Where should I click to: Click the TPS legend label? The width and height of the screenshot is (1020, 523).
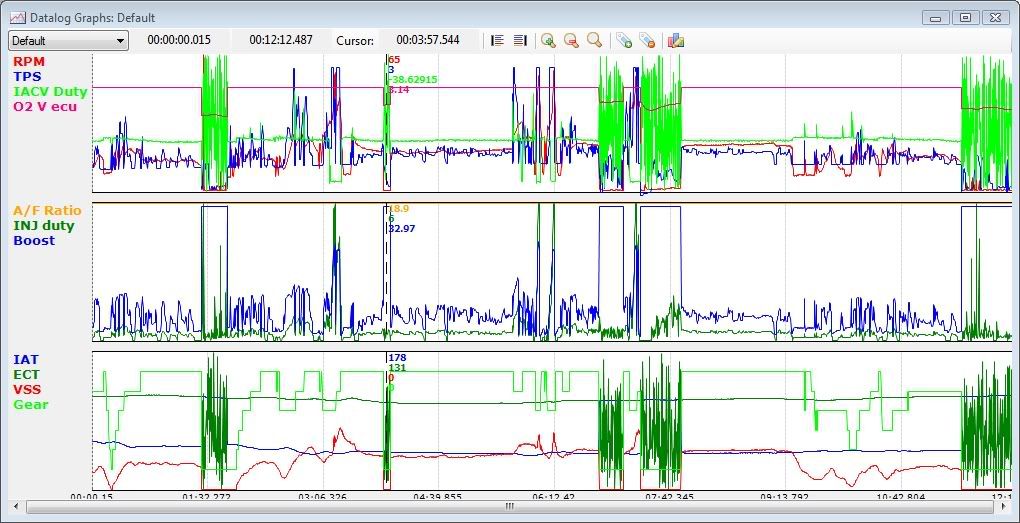coord(27,76)
